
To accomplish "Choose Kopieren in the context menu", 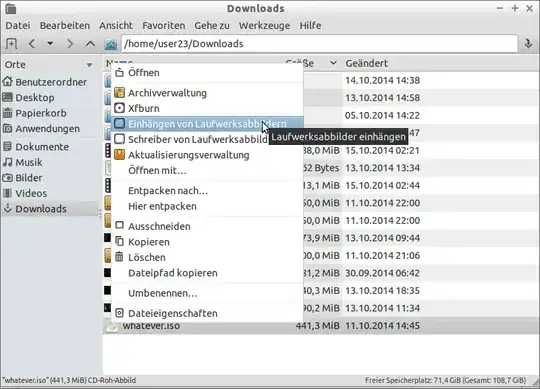I will 207,242.
